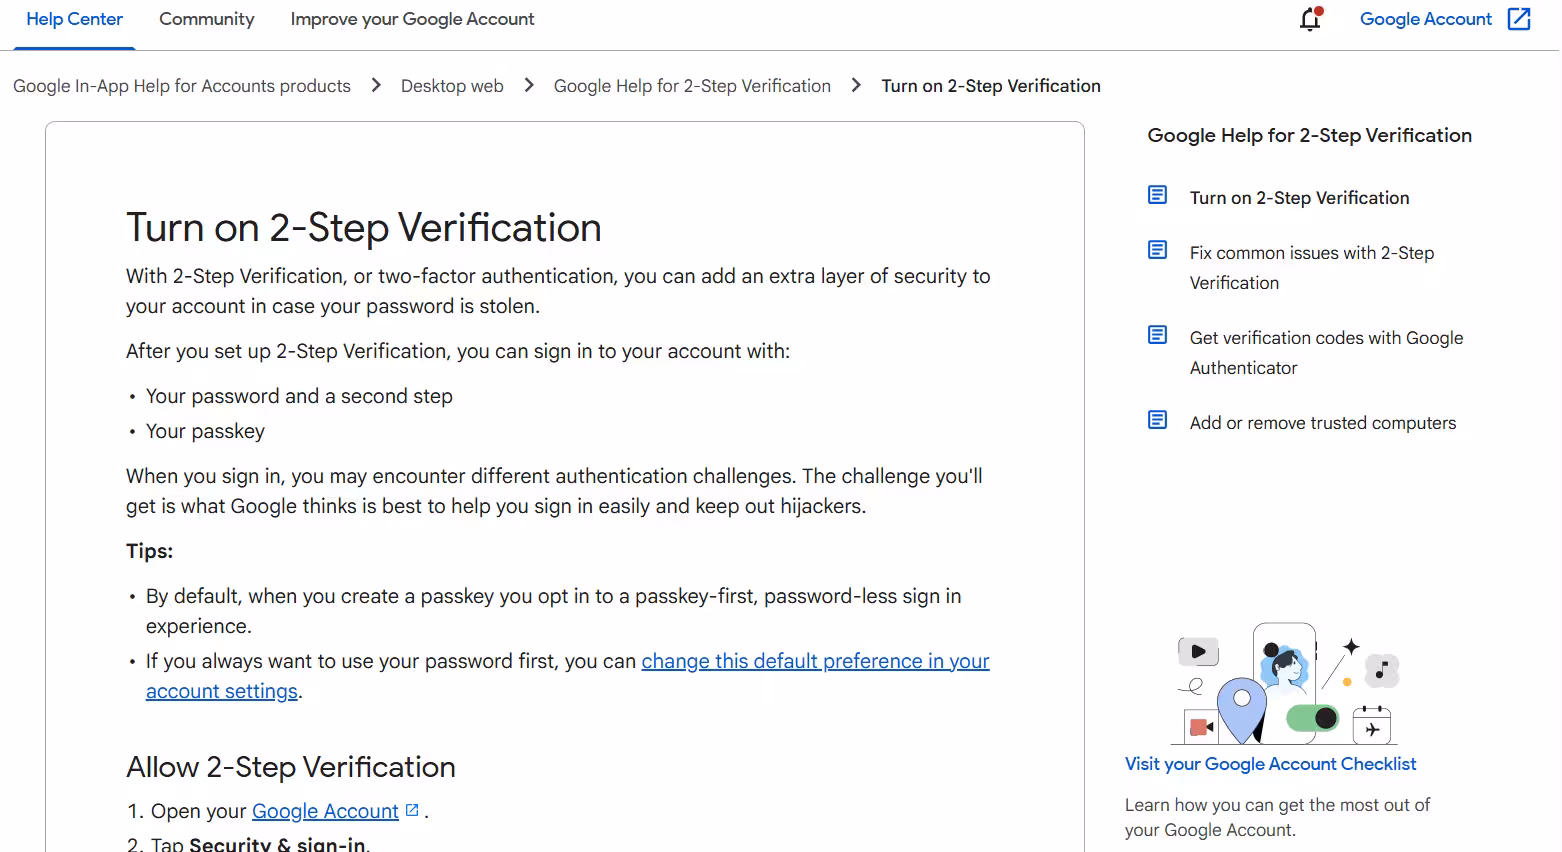Image resolution: width=1562 pixels, height=852 pixels.
Task: Open Get verification codes with Google Authenticator
Action: point(1326,353)
